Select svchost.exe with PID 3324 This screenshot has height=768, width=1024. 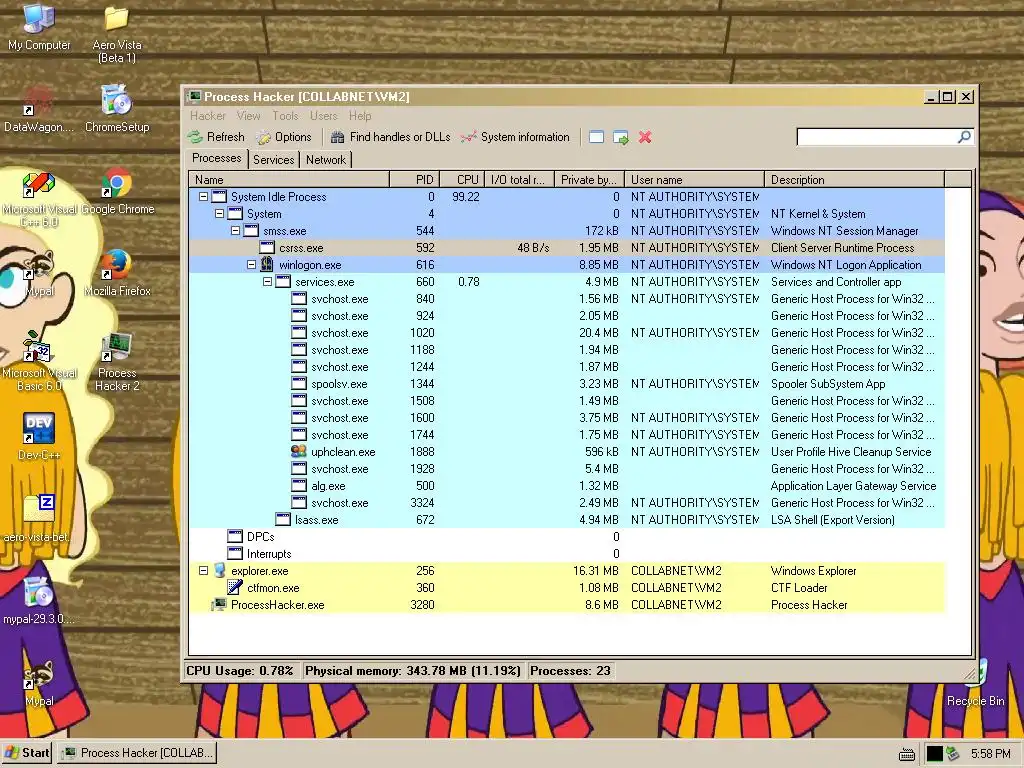567,503
